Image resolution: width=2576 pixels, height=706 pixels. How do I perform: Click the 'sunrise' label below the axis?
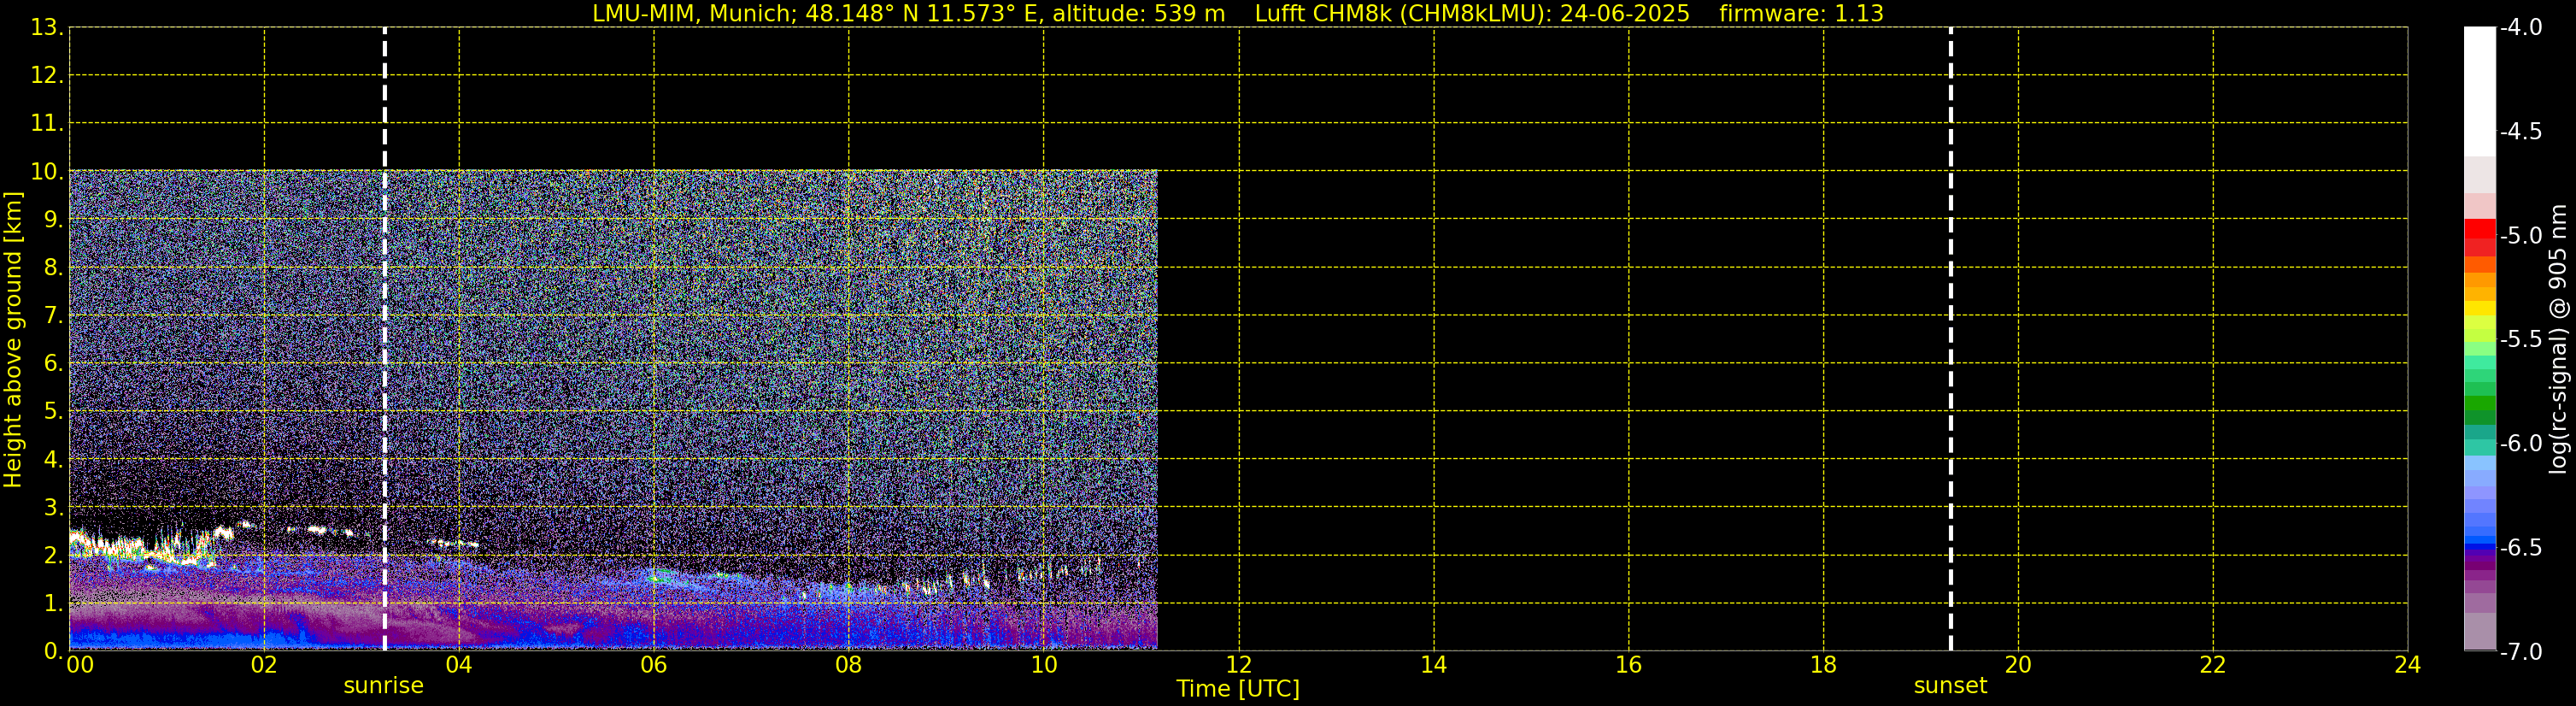[x=383, y=686]
